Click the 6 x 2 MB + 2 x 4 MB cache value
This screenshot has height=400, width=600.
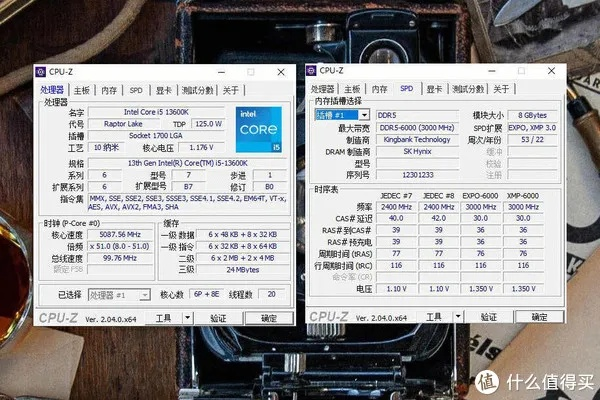(x=243, y=258)
